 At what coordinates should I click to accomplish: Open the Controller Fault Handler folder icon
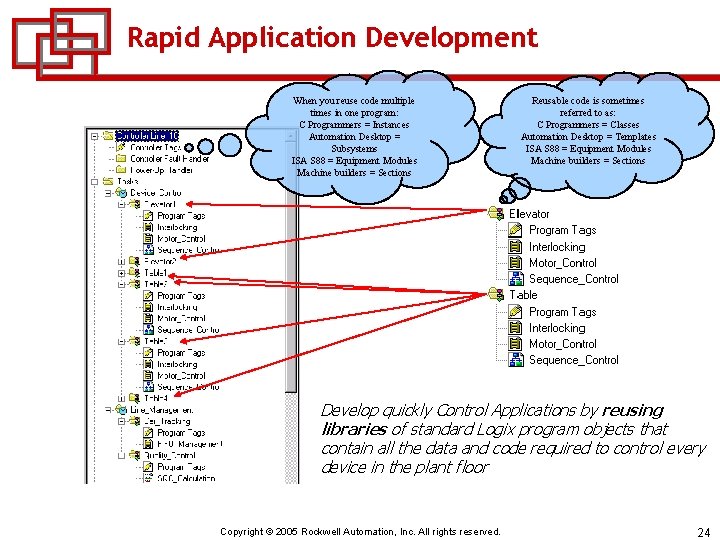click(121, 158)
